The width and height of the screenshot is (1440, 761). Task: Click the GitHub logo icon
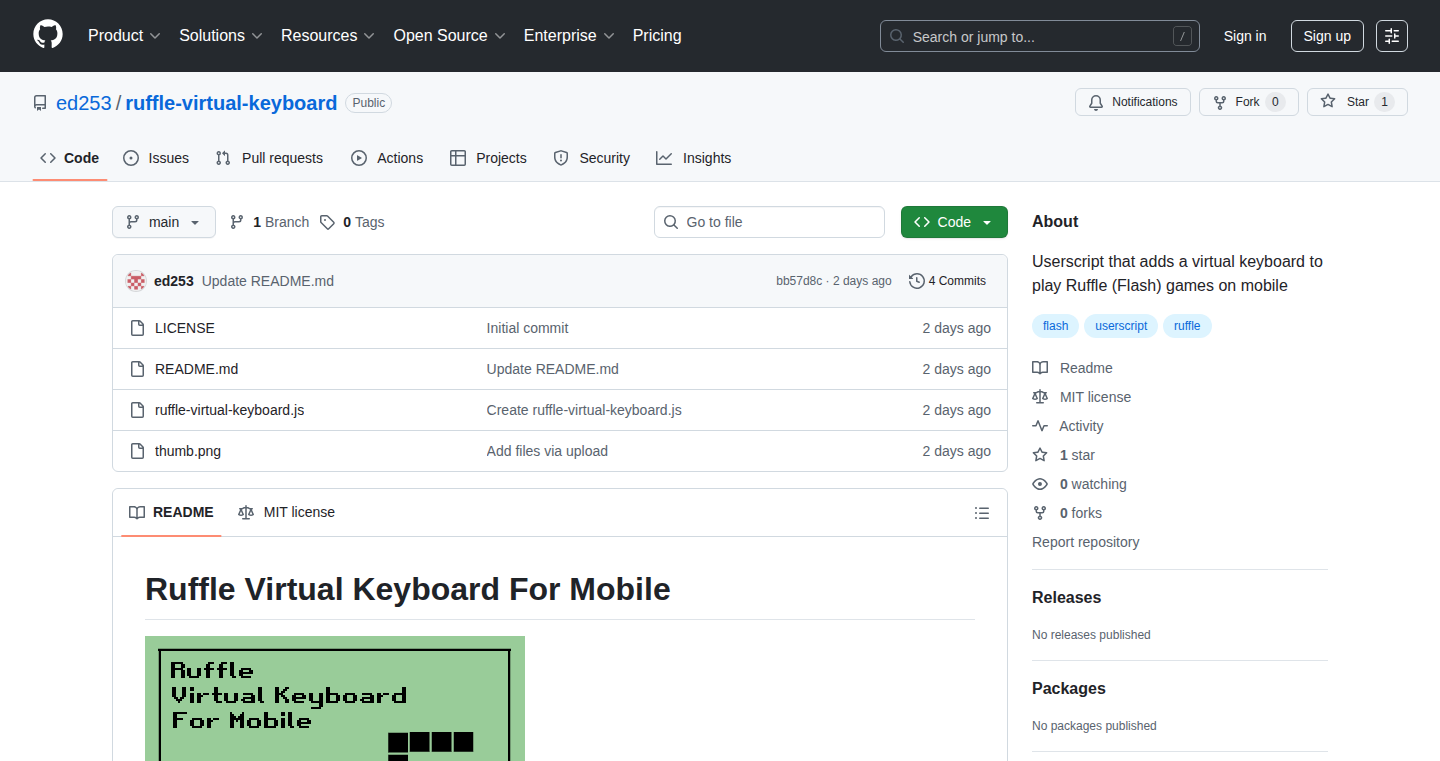[48, 35]
